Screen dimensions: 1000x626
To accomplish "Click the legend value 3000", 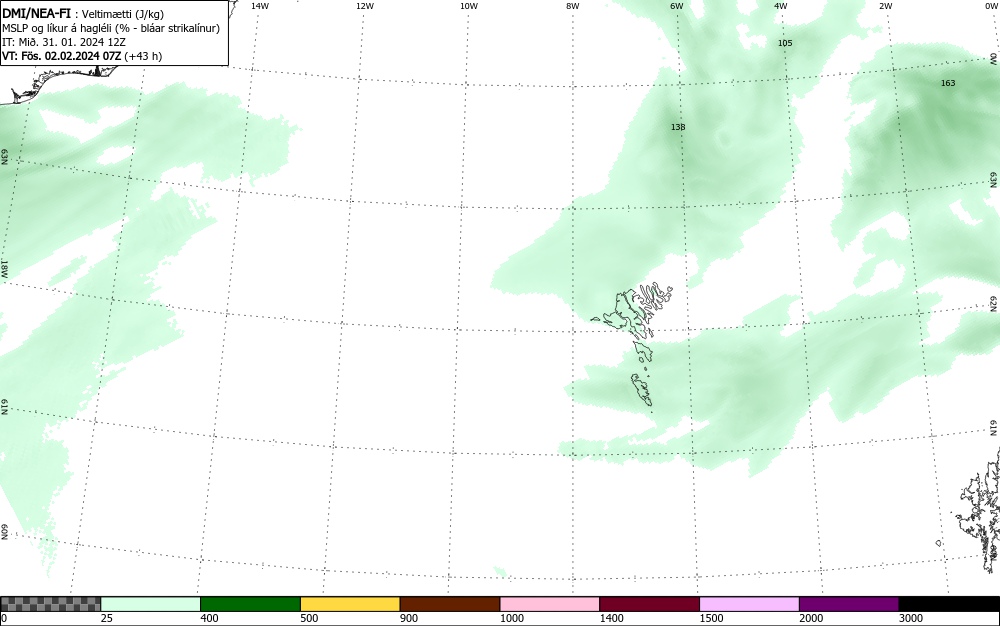I will pyautogui.click(x=911, y=618).
